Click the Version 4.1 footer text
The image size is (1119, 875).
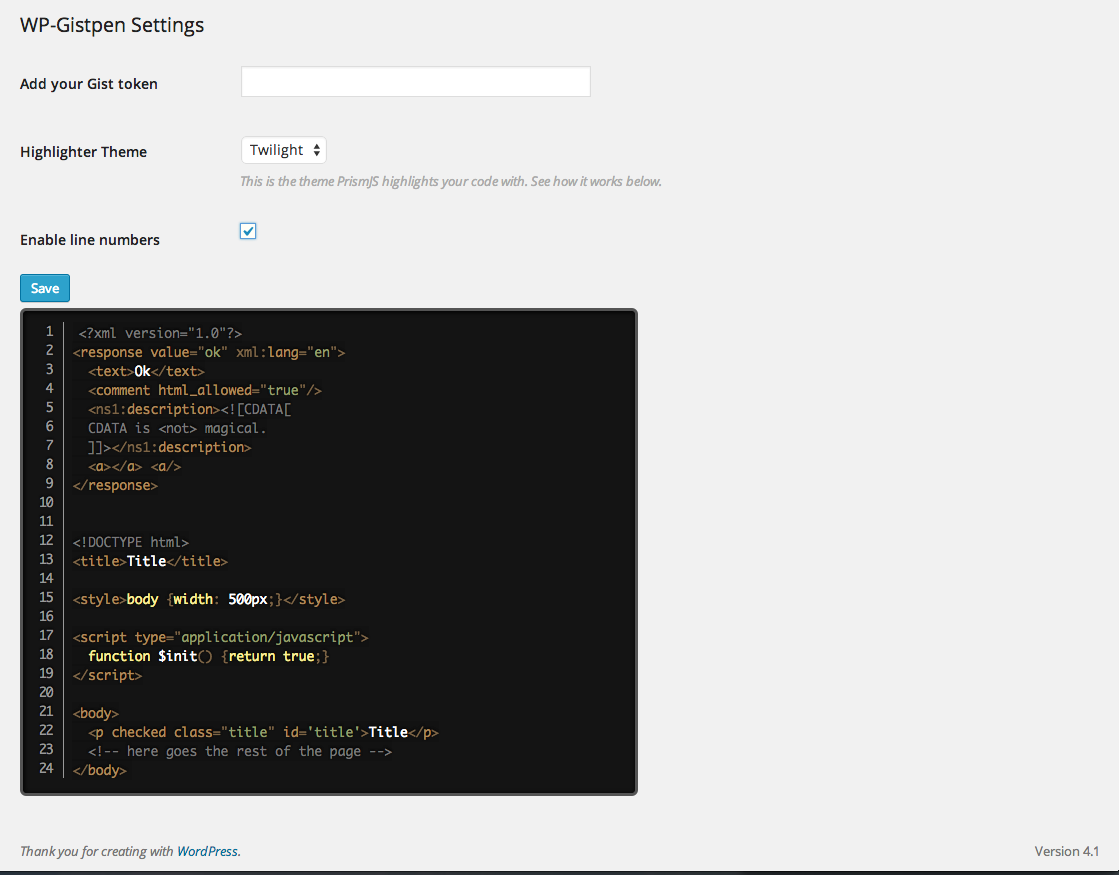click(x=1066, y=851)
